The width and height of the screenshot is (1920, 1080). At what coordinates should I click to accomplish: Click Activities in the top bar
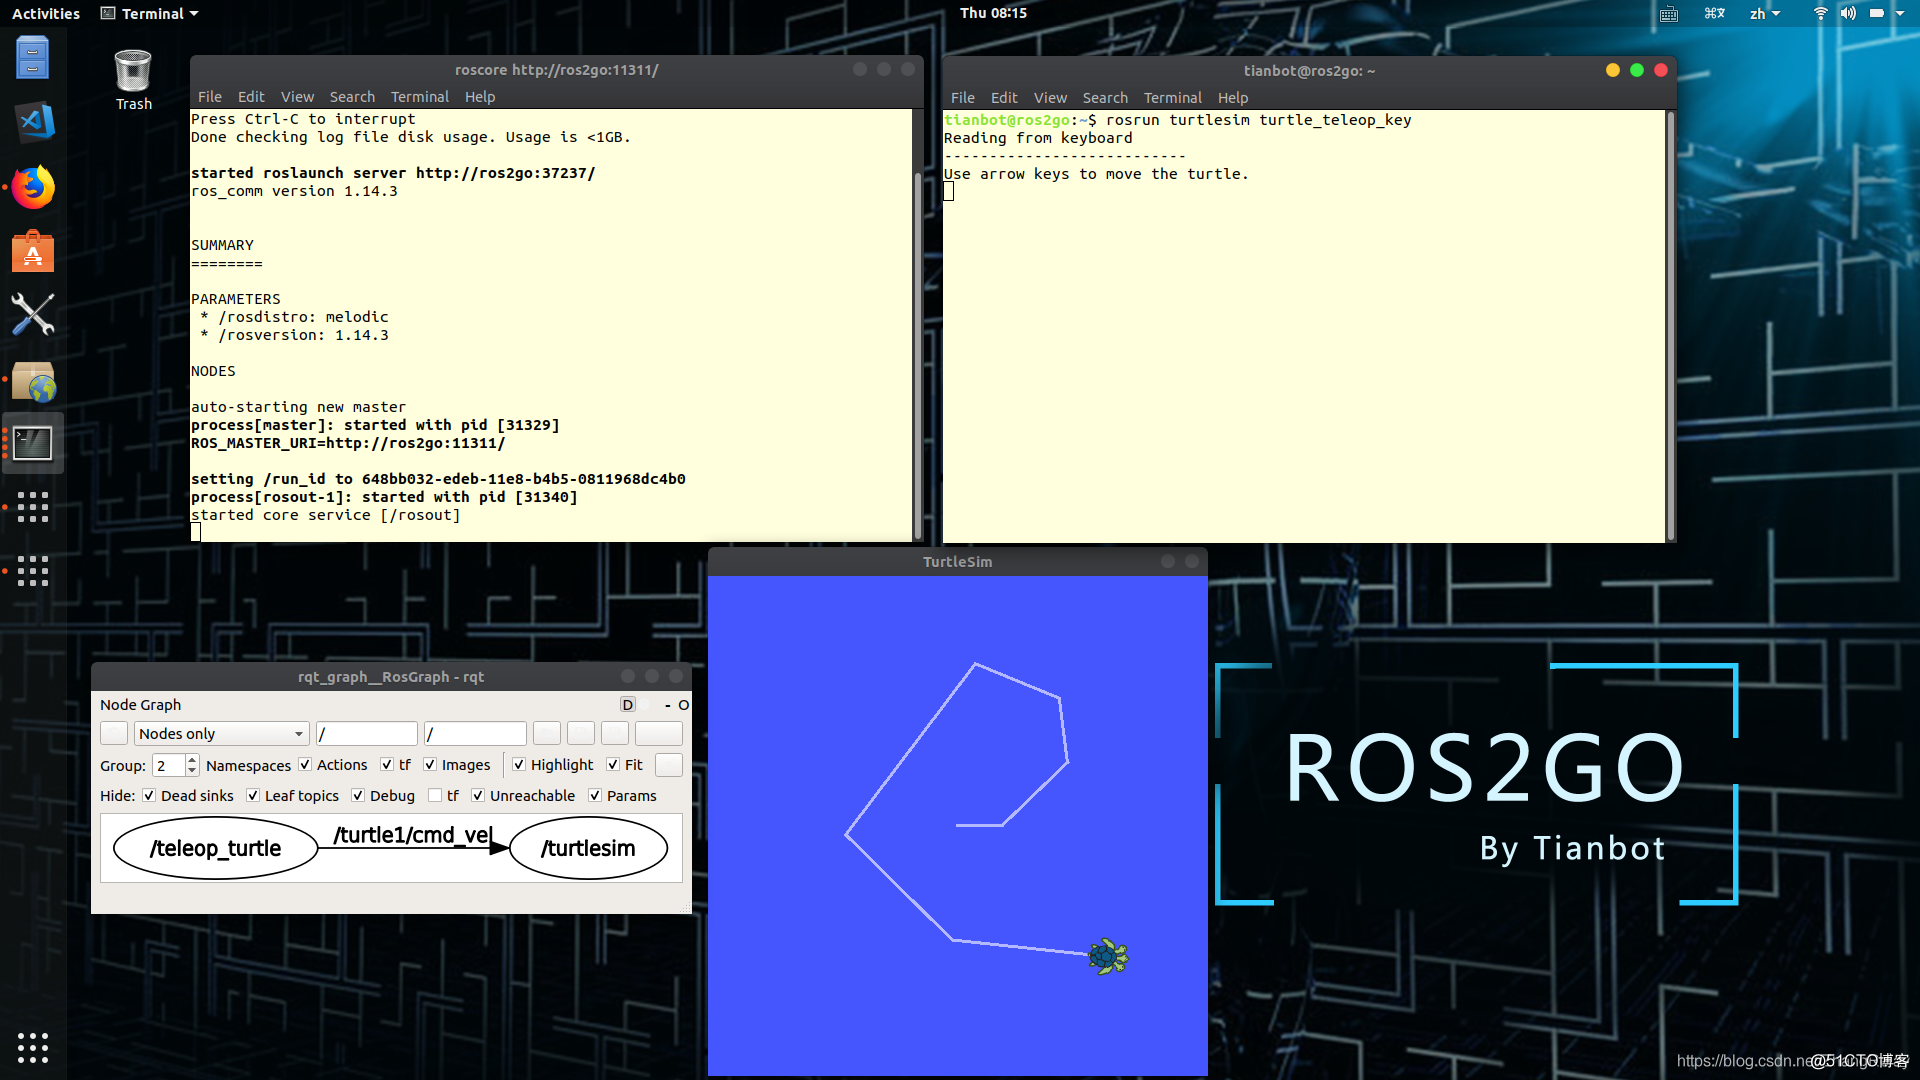coord(46,13)
